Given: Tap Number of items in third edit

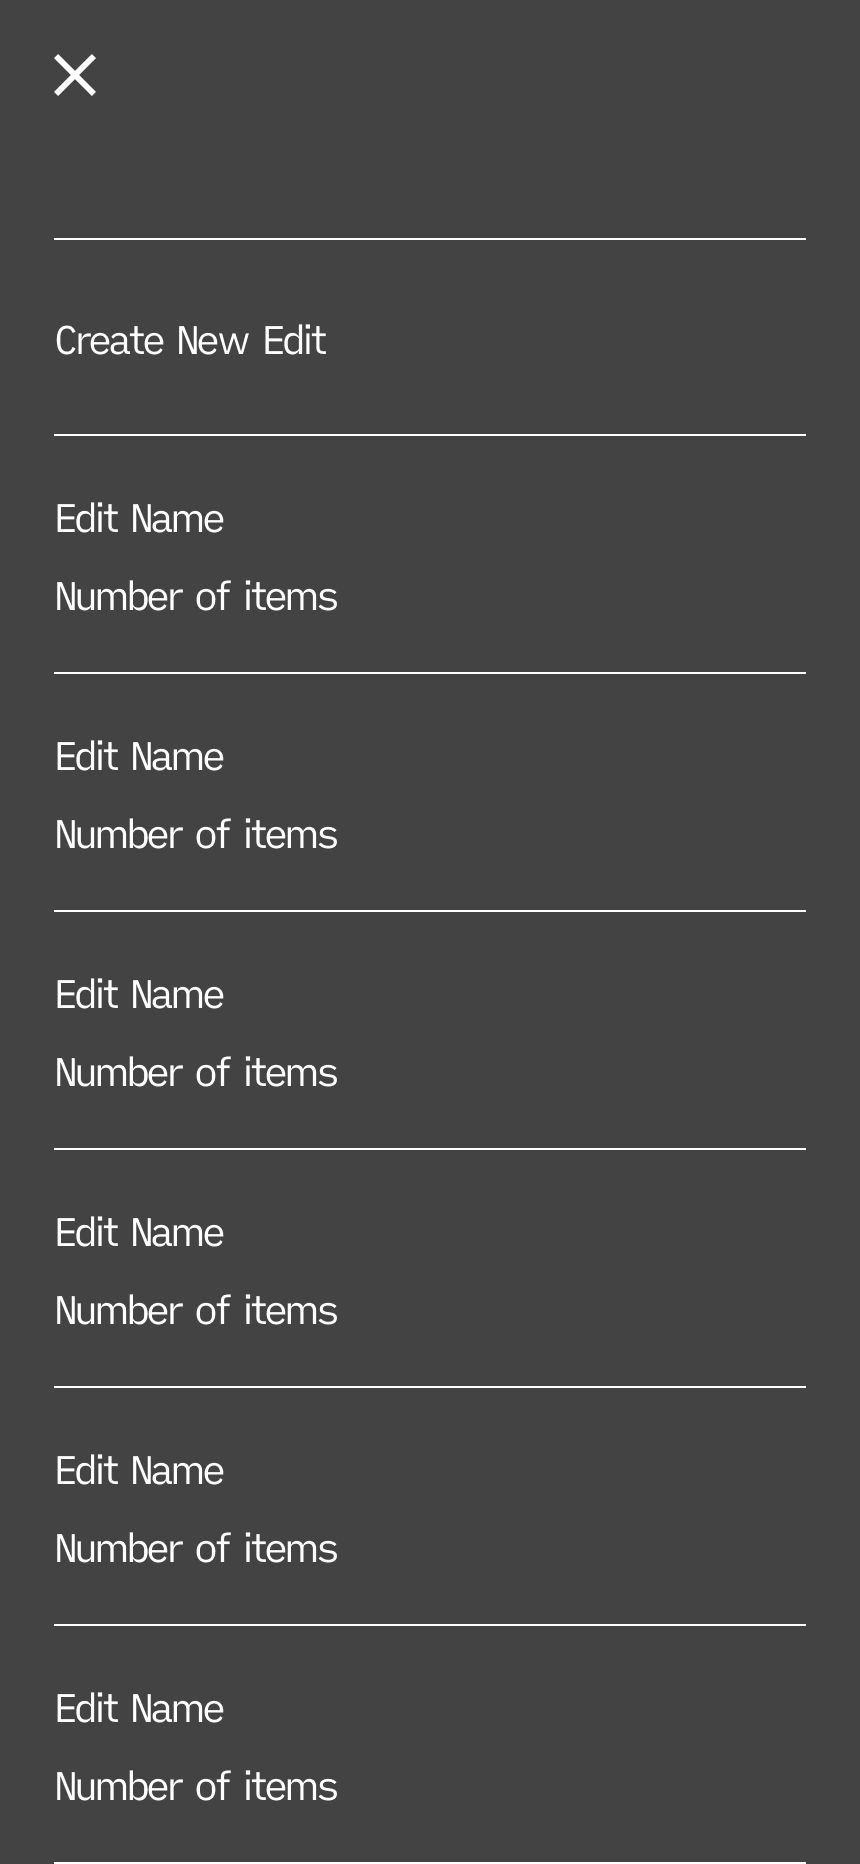Looking at the screenshot, I should (x=197, y=1073).
